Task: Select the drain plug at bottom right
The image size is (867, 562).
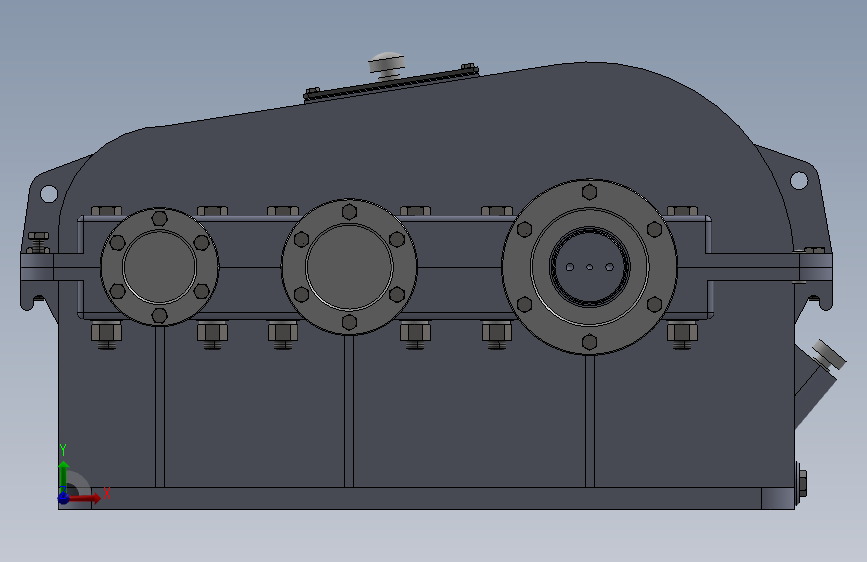Action: point(801,483)
